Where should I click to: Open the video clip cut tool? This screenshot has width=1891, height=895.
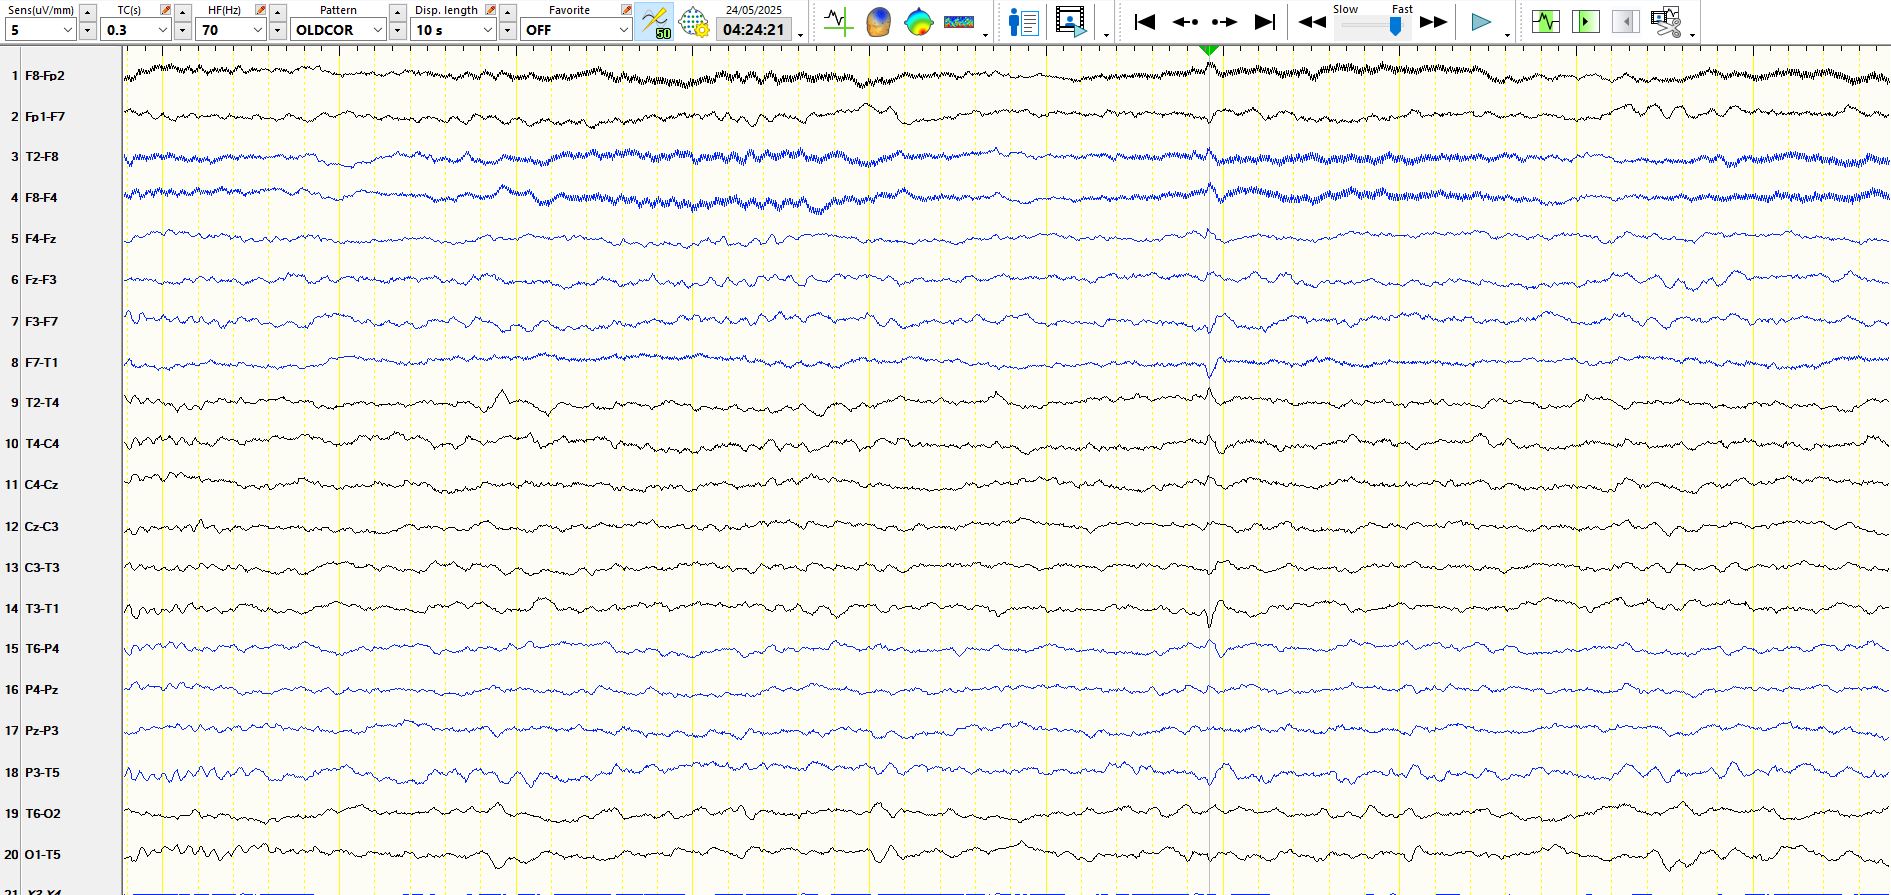pyautogui.click(x=1666, y=21)
